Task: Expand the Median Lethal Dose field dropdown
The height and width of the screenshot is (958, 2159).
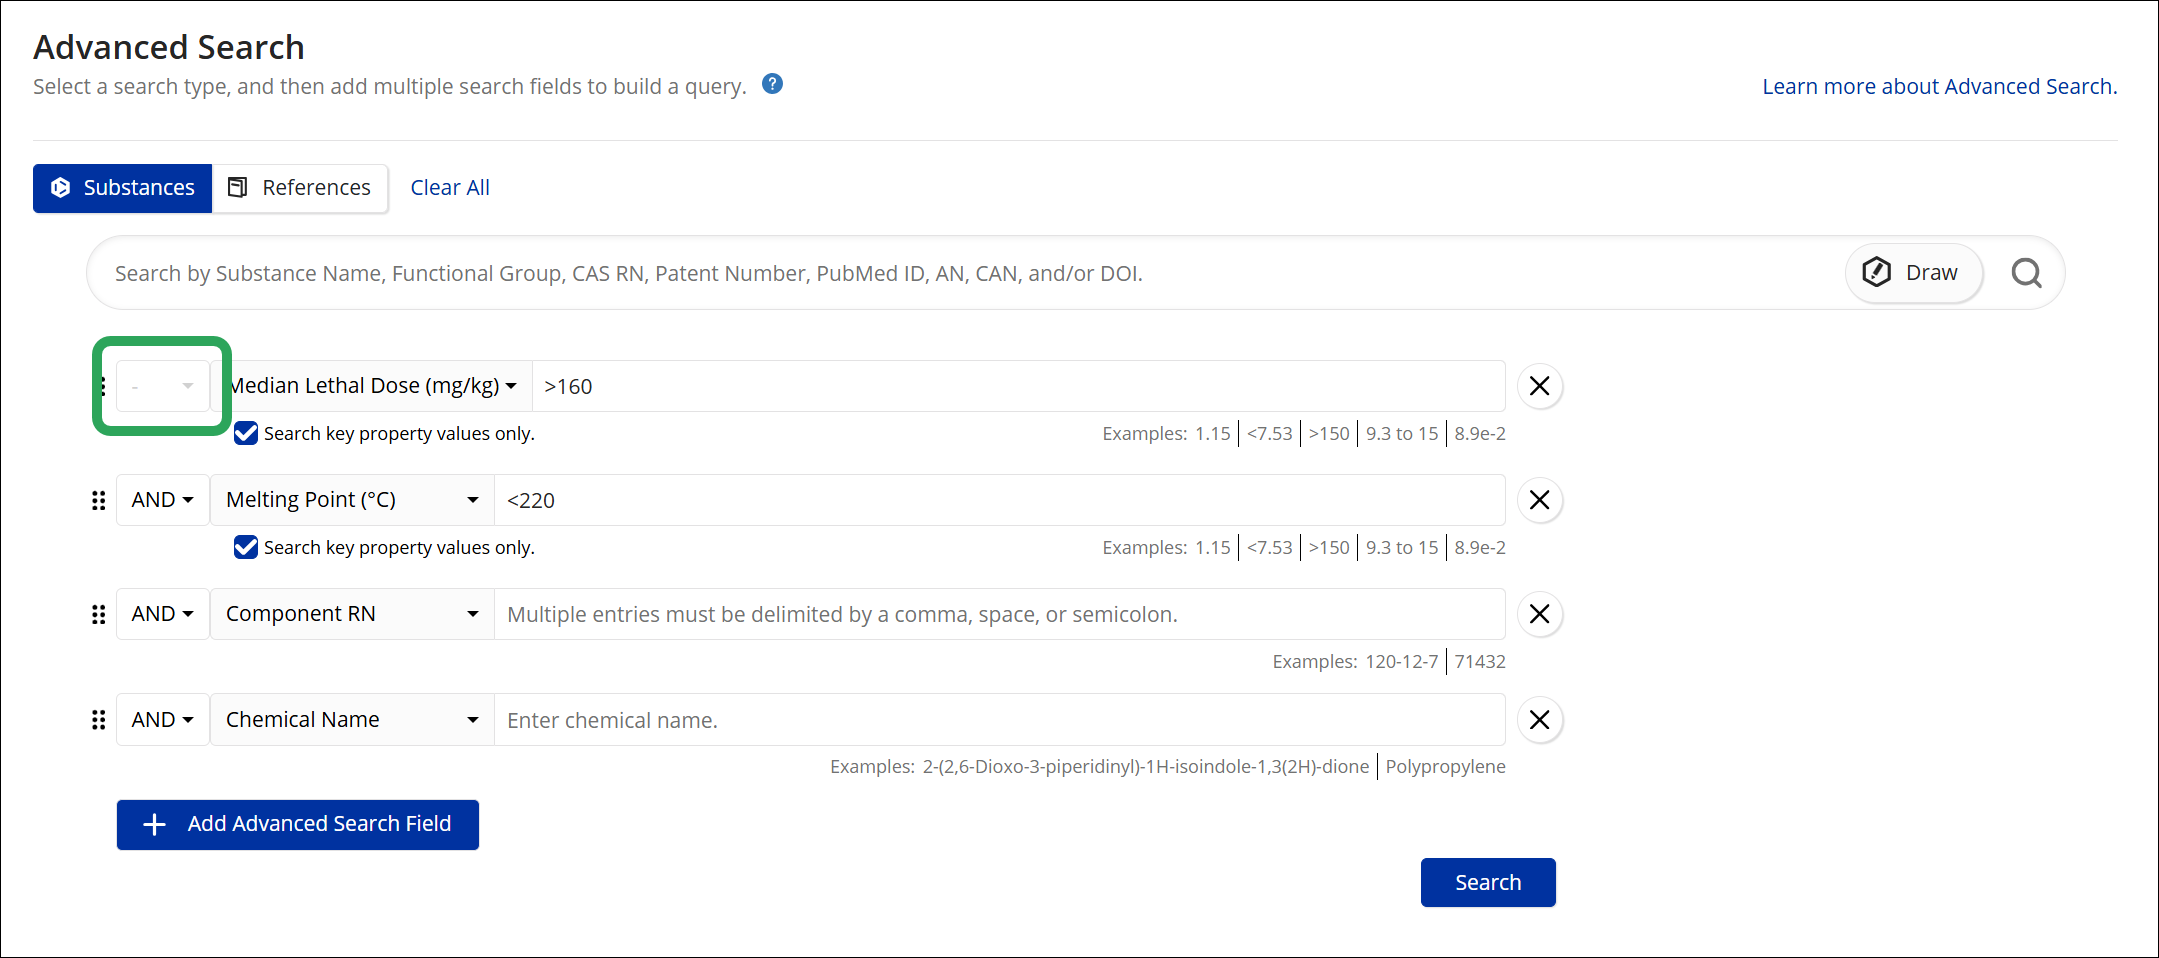Action: pos(372,386)
